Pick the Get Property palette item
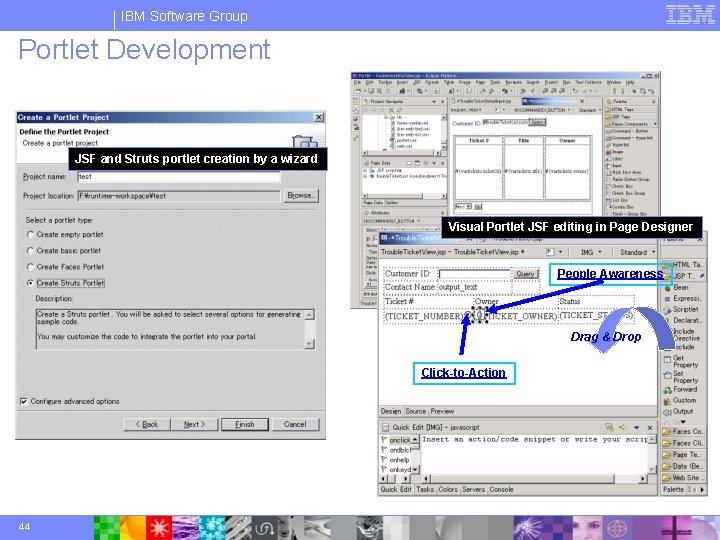This screenshot has height=540, width=720. (x=681, y=361)
